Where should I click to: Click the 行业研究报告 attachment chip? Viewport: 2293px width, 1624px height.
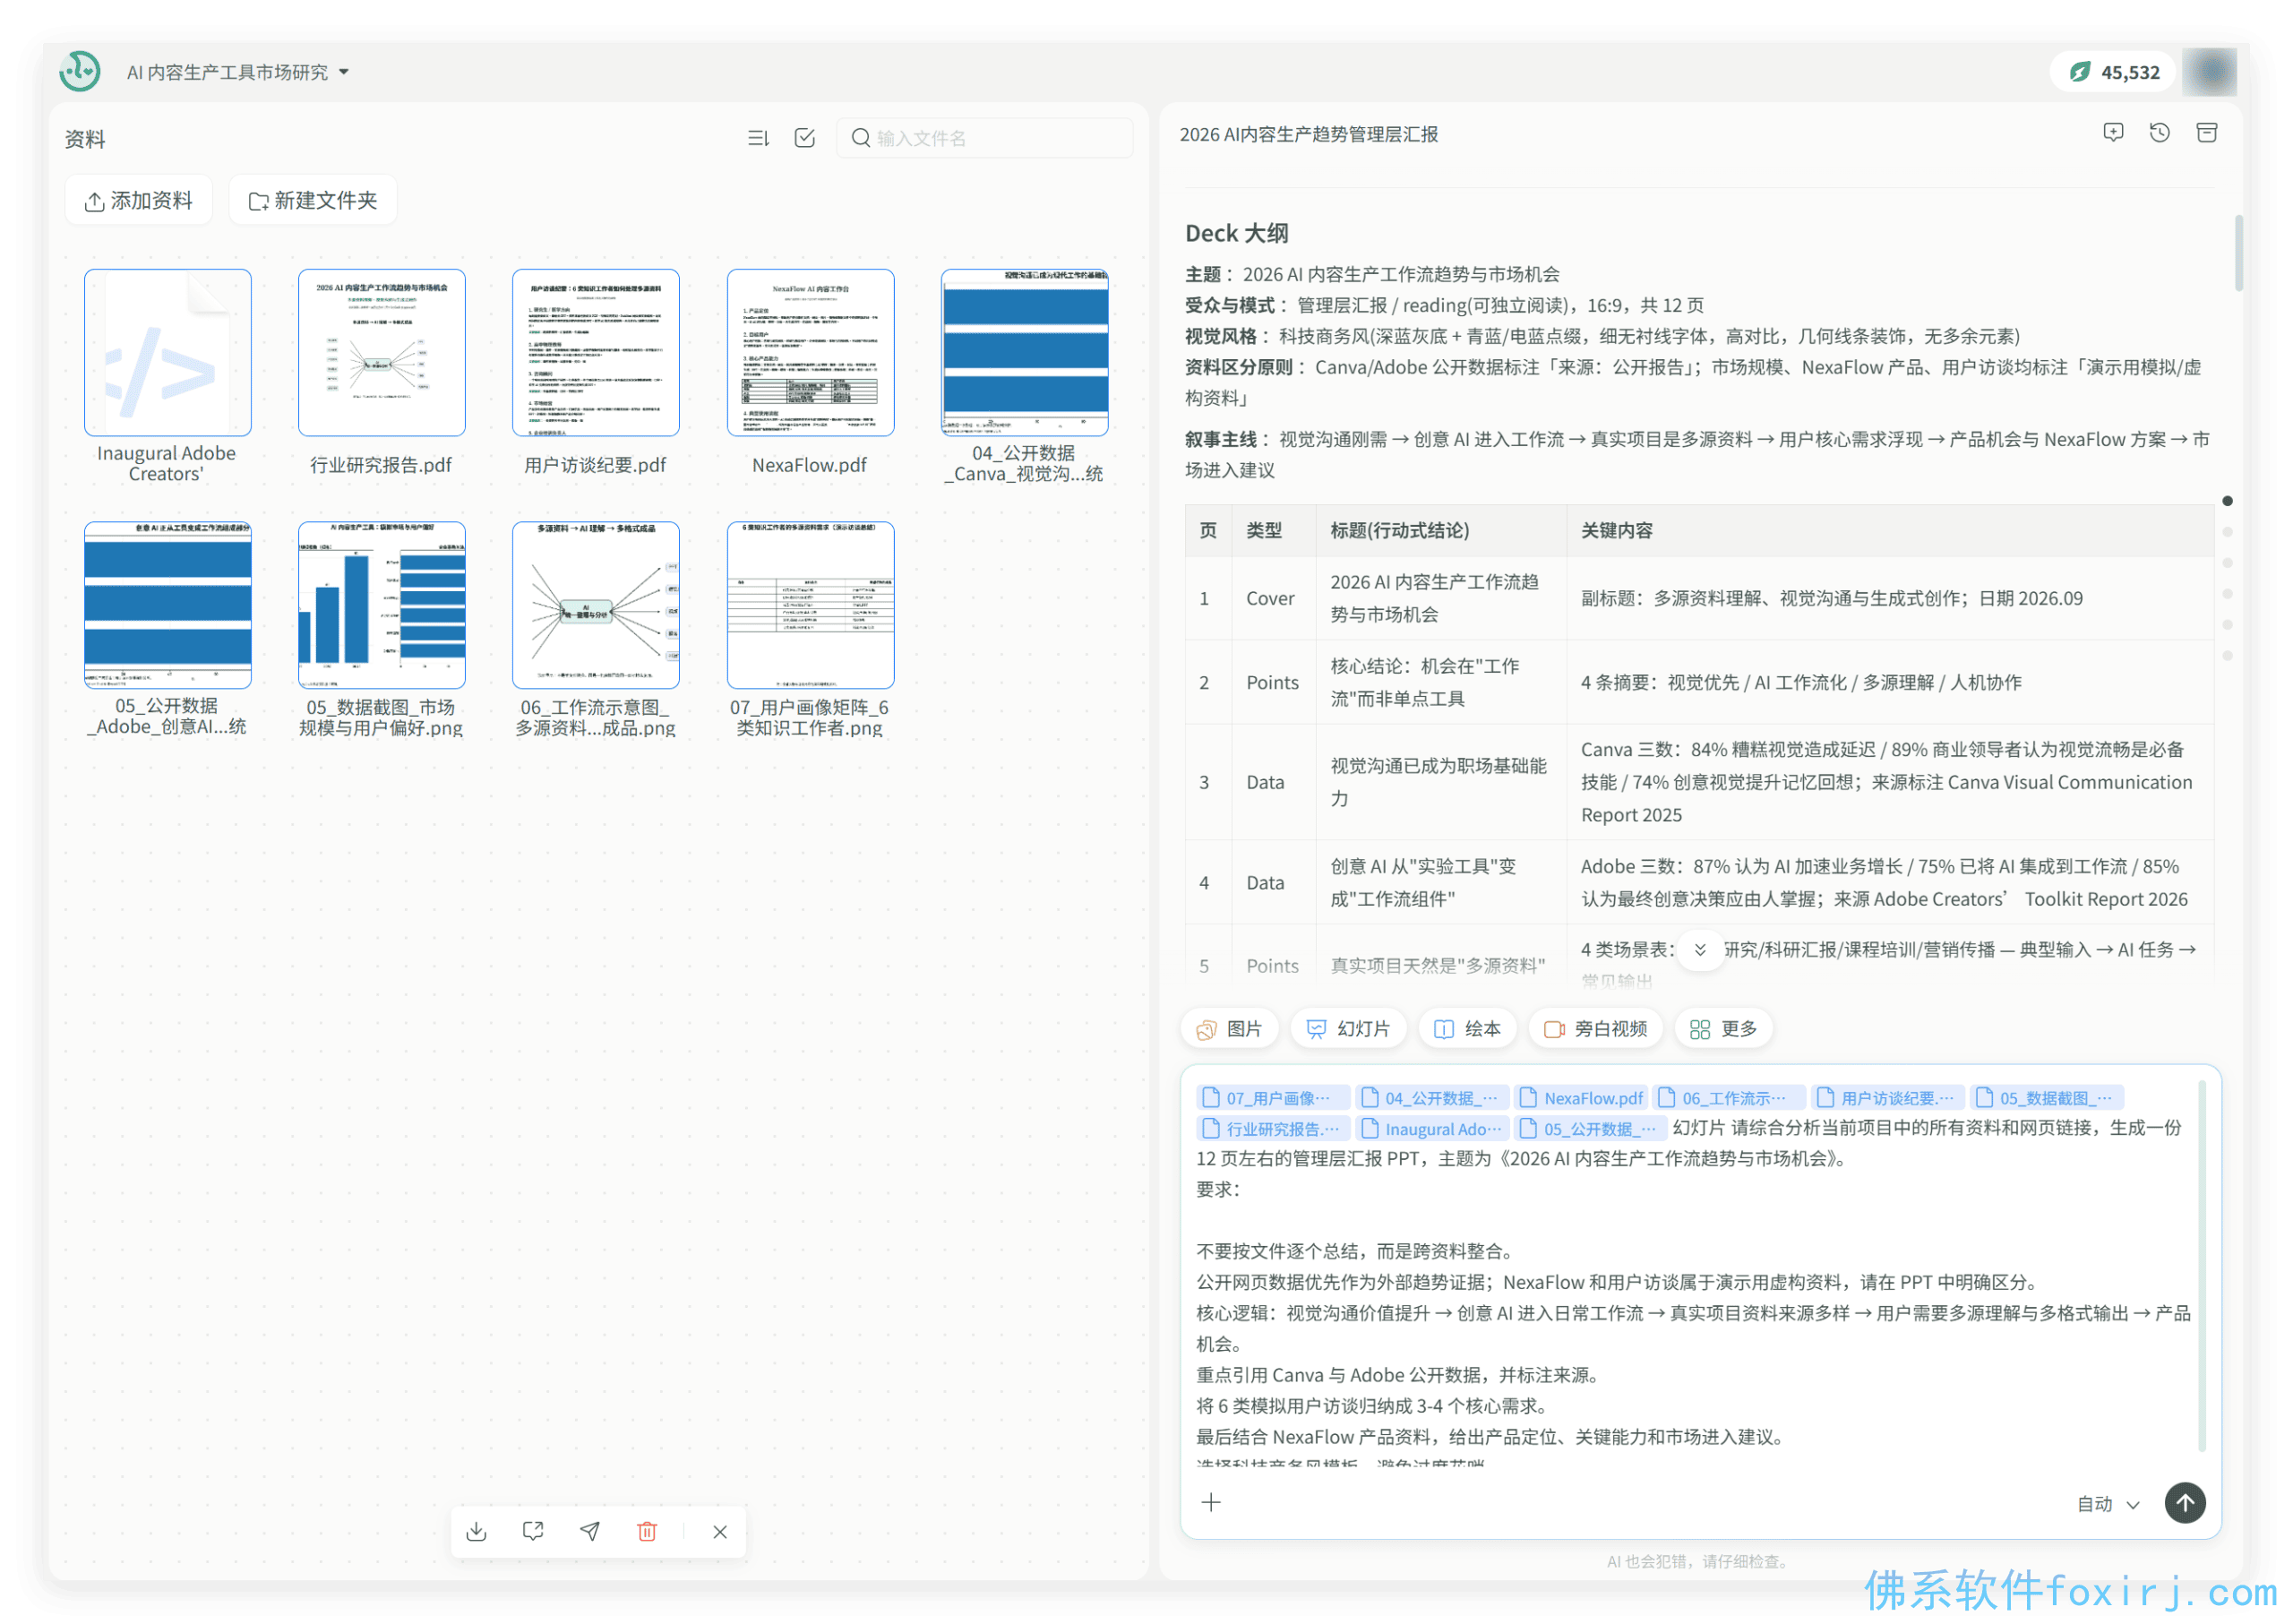(1272, 1128)
